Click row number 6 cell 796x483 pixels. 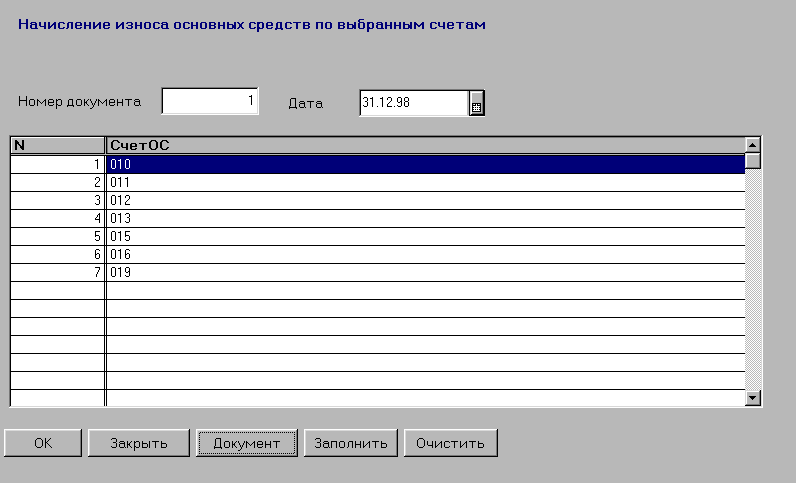(x=57, y=254)
